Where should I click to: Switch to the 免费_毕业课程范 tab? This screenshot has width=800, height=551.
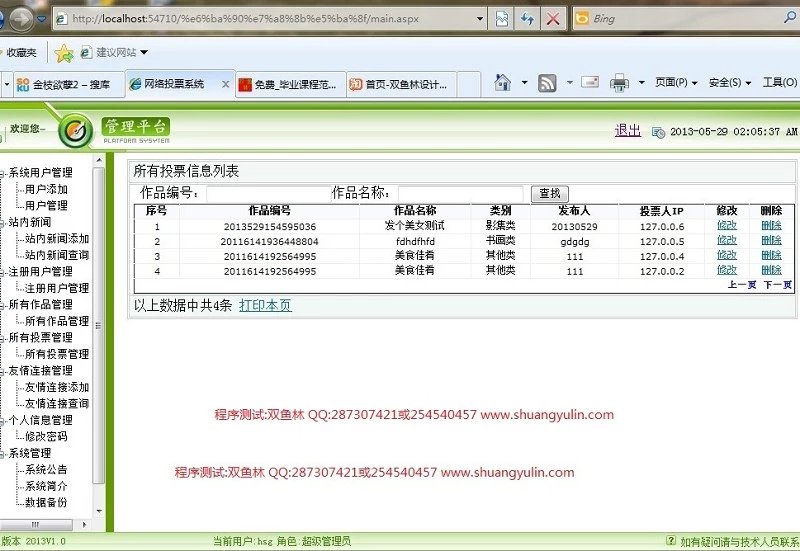(x=291, y=84)
